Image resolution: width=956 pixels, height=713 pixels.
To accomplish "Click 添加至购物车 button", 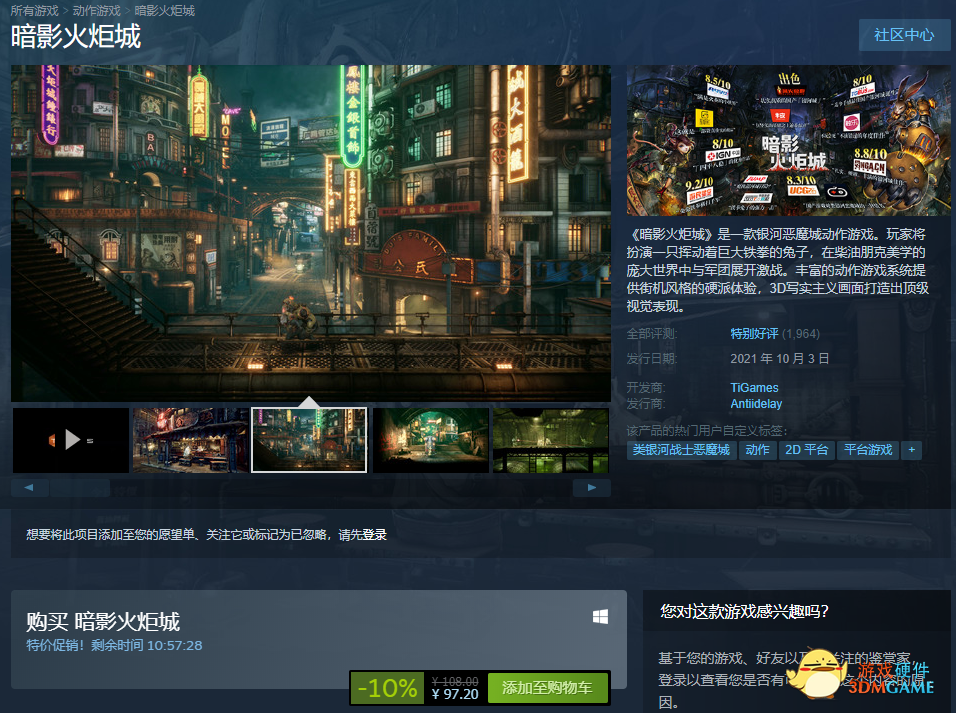I will [x=547, y=688].
